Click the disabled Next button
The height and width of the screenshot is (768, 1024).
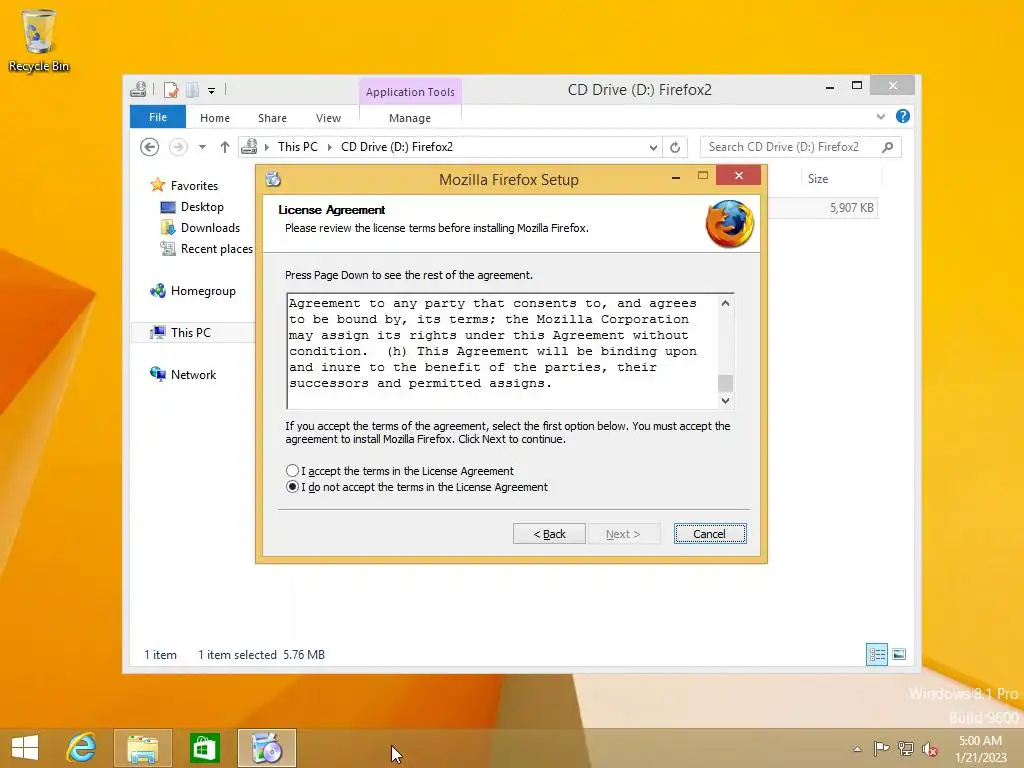tap(623, 534)
